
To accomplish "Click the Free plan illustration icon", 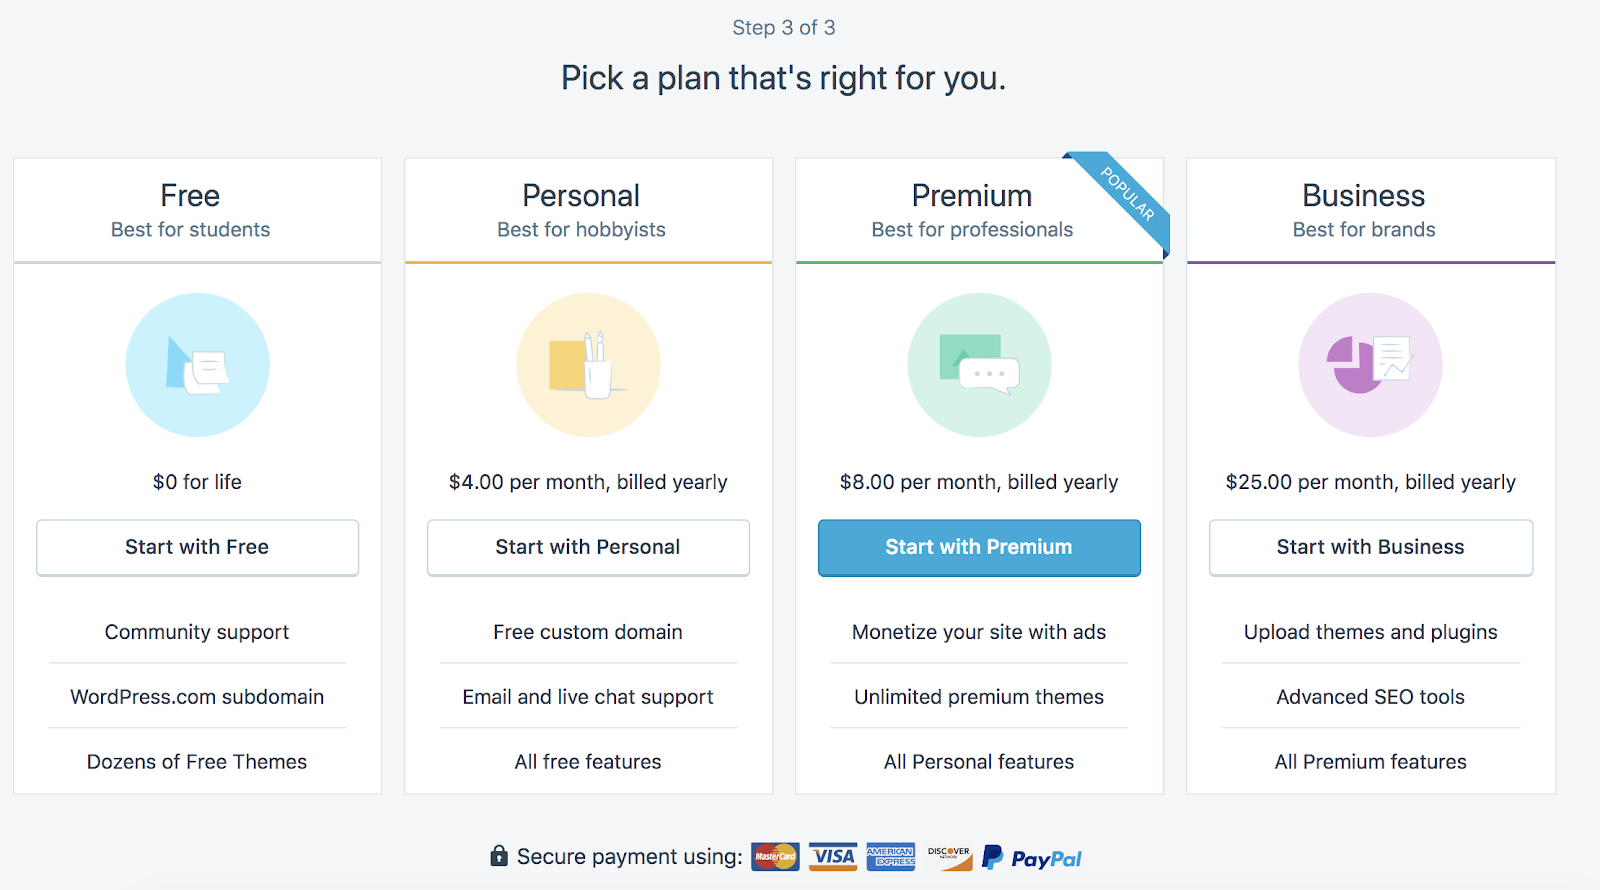I will (x=197, y=365).
